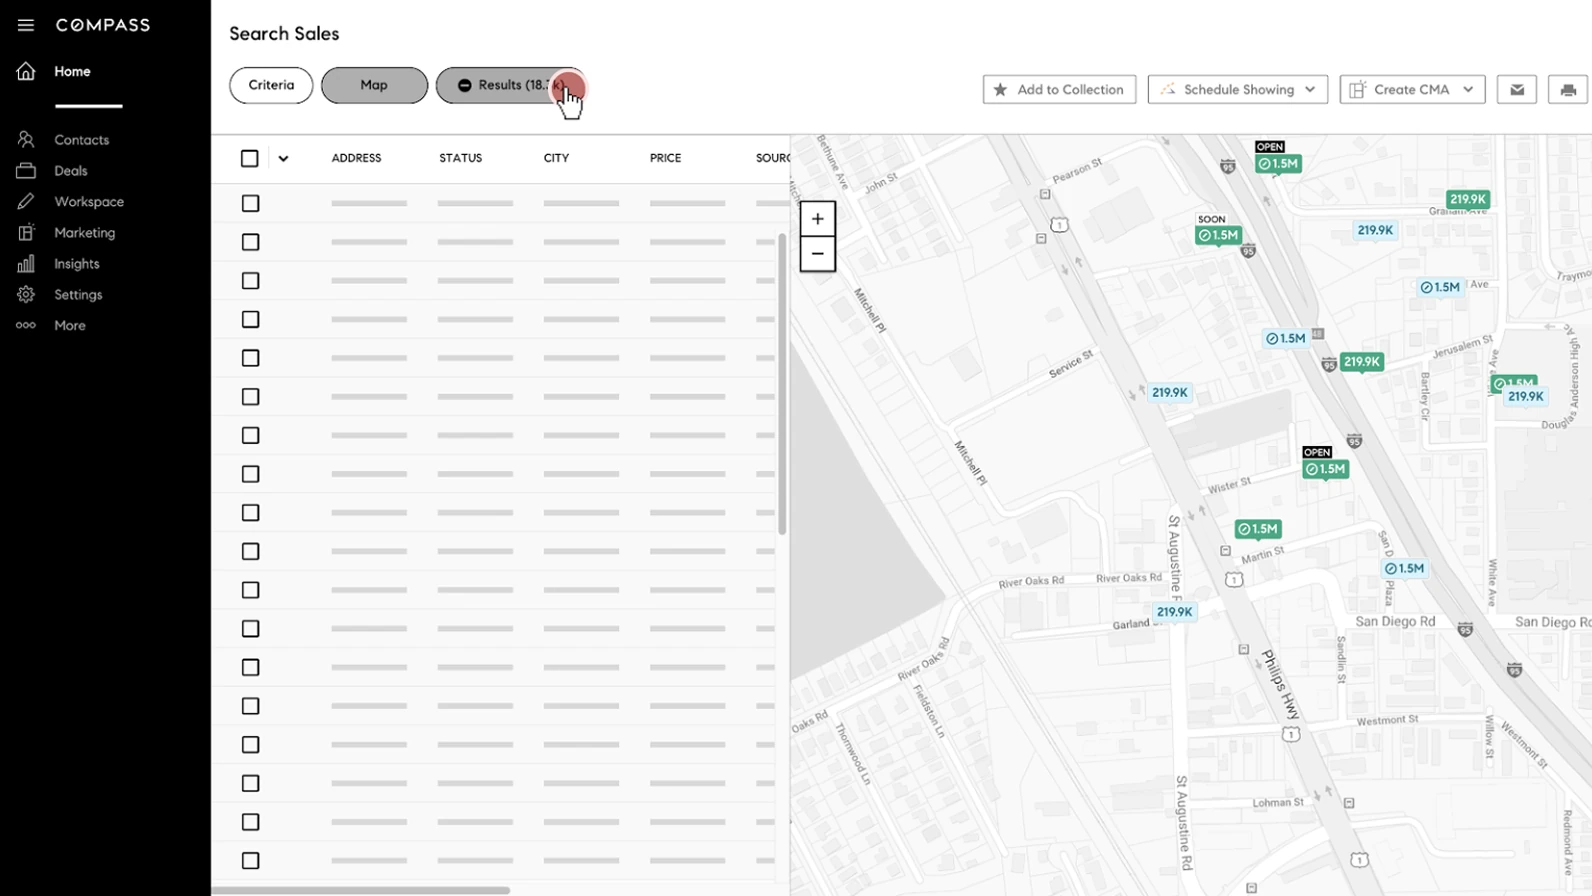Click the Workspace pencil icon
This screenshot has width=1592, height=896.
tap(26, 202)
